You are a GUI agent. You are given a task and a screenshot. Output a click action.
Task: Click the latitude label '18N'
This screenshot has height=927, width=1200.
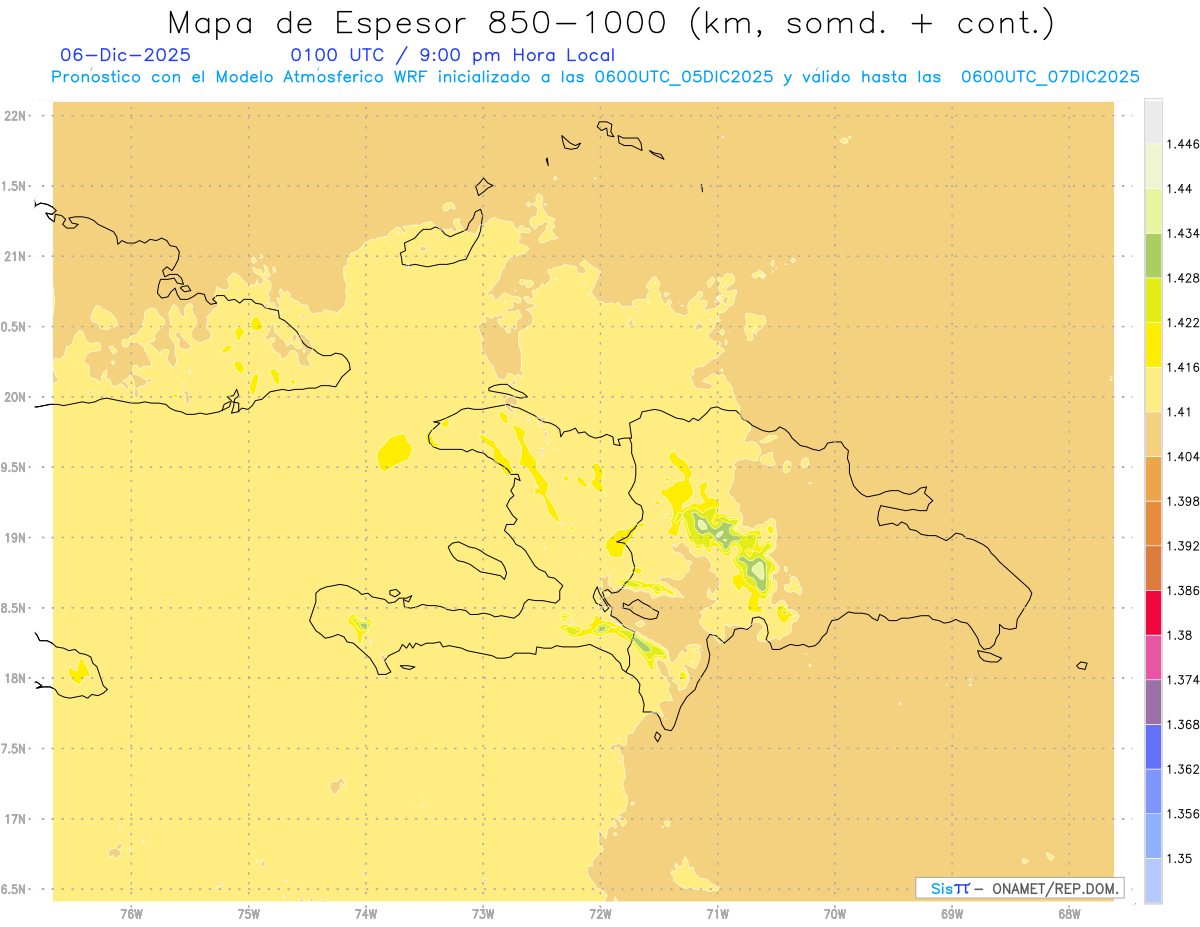16,679
